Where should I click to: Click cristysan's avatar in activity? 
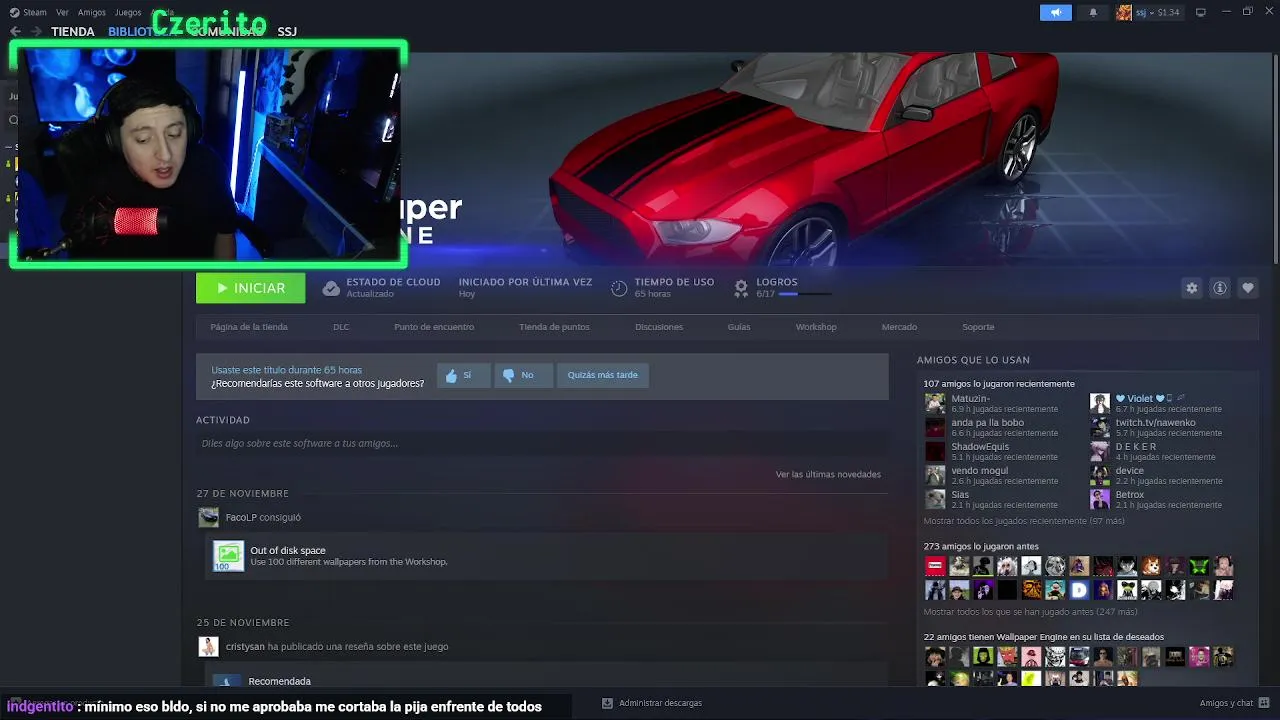pos(208,646)
